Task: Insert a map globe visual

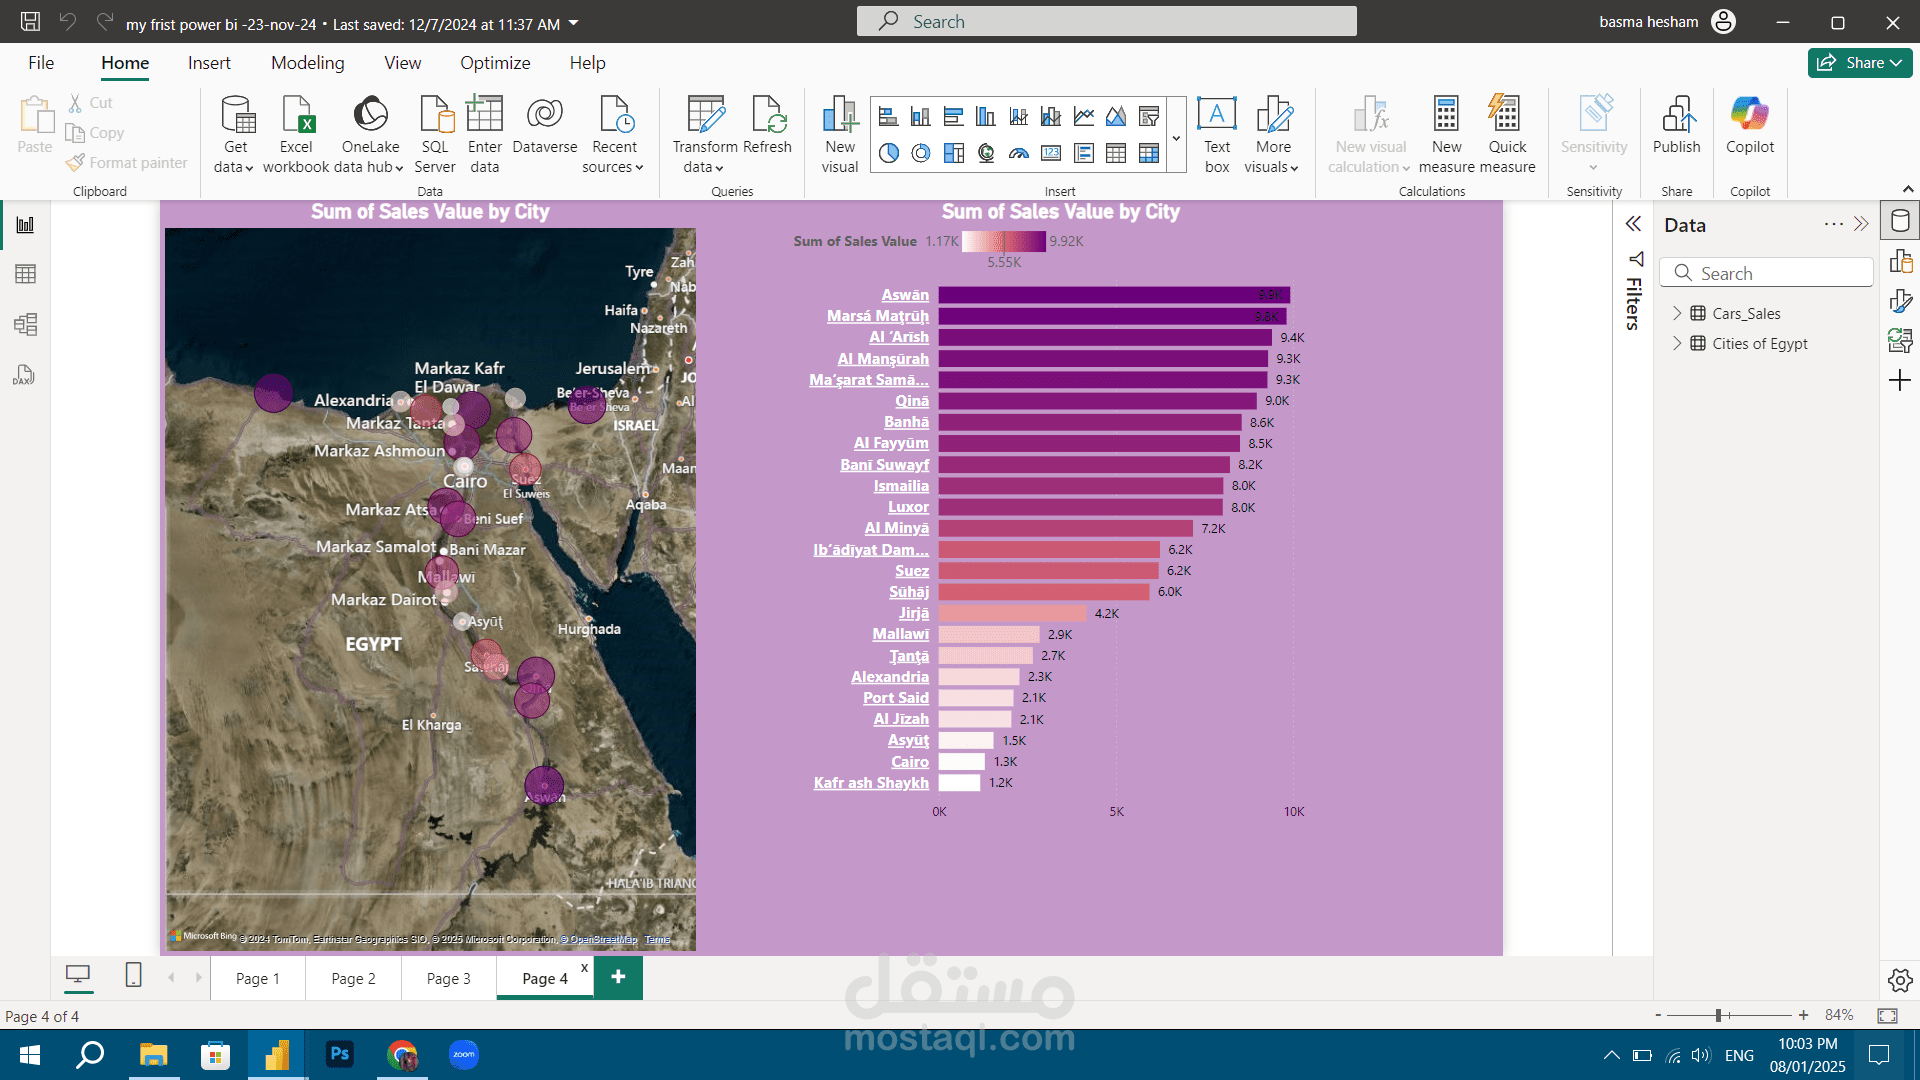Action: (x=986, y=153)
